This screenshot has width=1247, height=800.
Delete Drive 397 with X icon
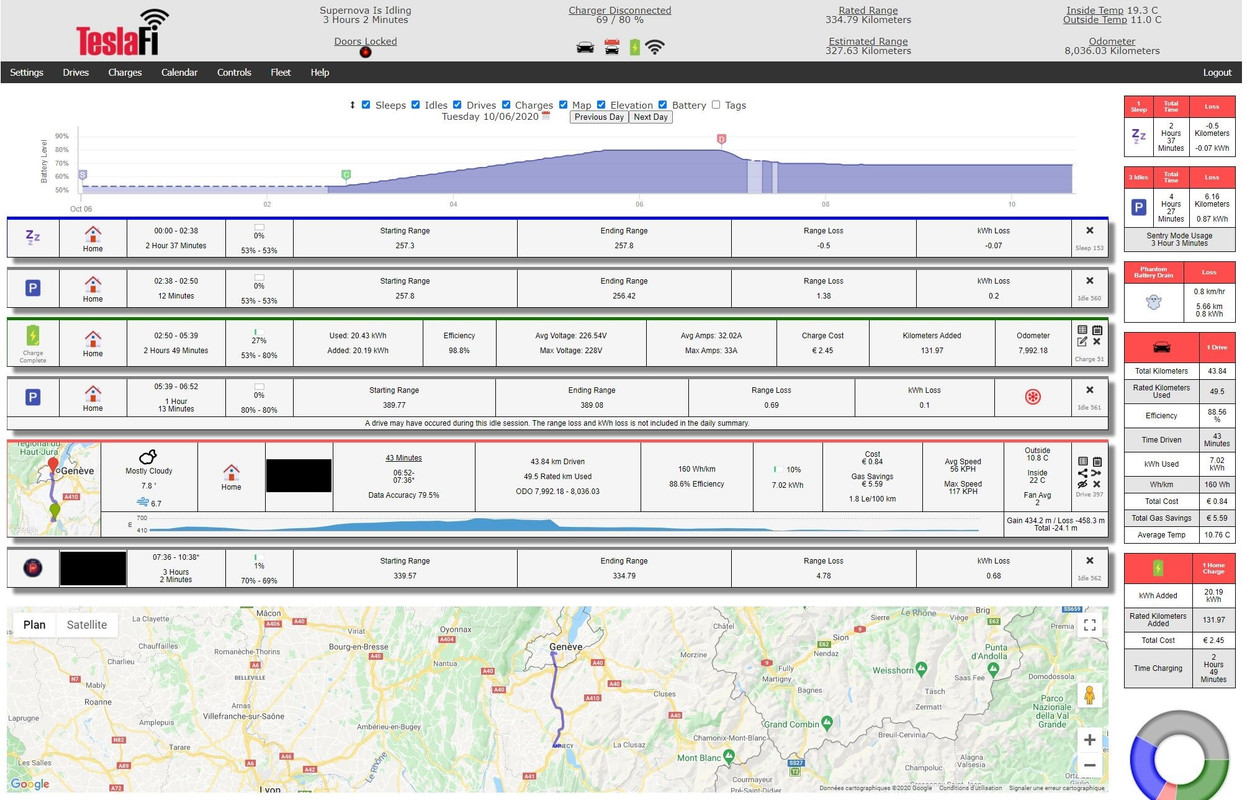(x=1097, y=484)
